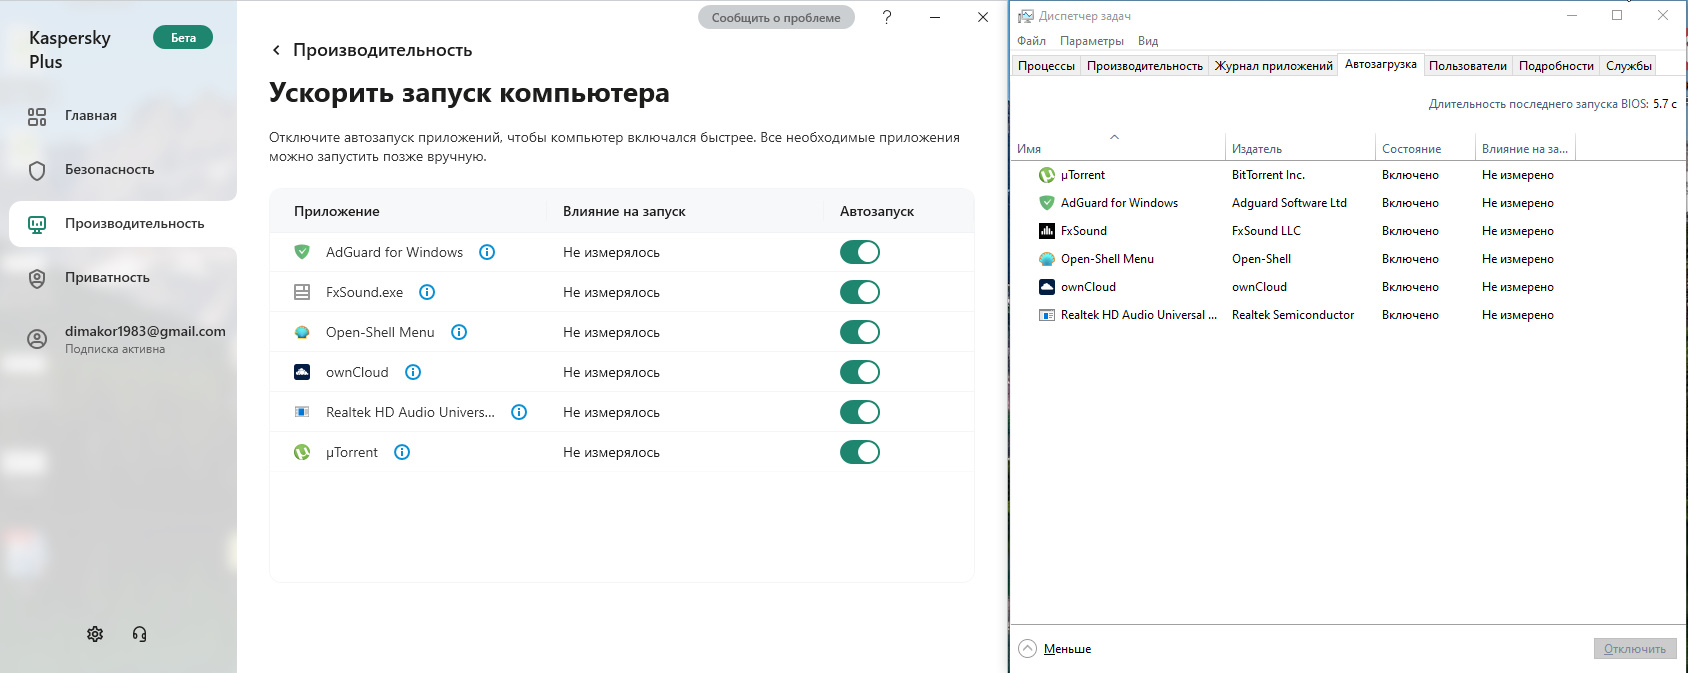Show info for Realtek HD Audio Univers...
The image size is (1688, 673).
(x=519, y=412)
